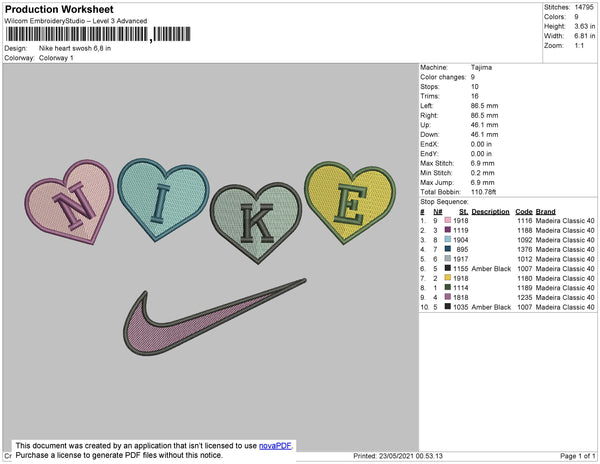Click the 'Up:' label
600x464 pixels.
pyautogui.click(x=425, y=125)
